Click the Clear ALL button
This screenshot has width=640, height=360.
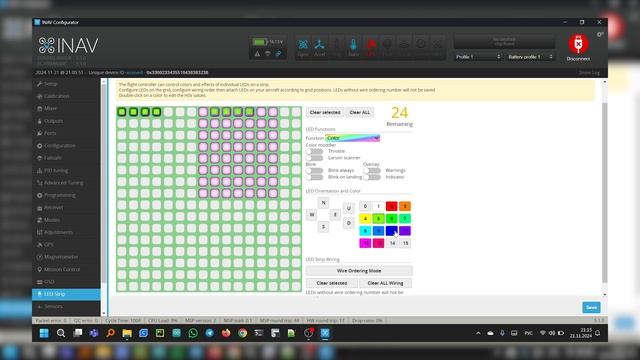pyautogui.click(x=360, y=112)
